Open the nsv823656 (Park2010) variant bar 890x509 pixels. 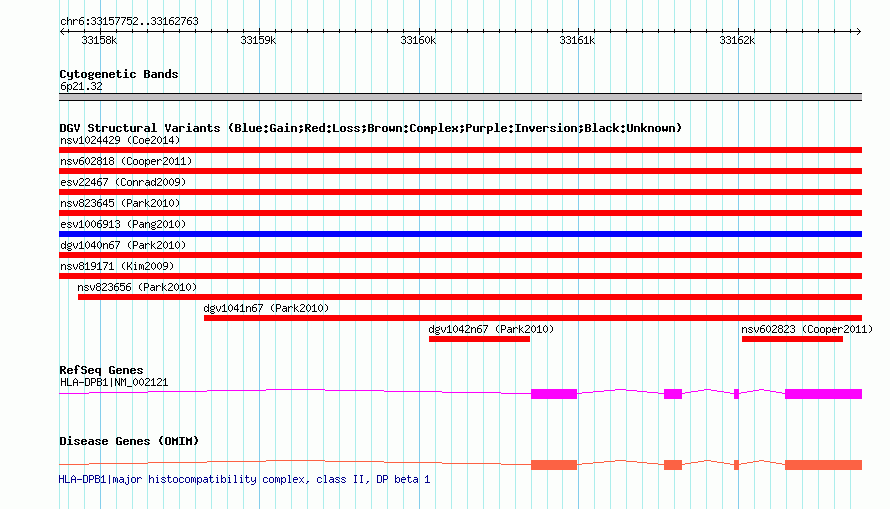[470, 297]
